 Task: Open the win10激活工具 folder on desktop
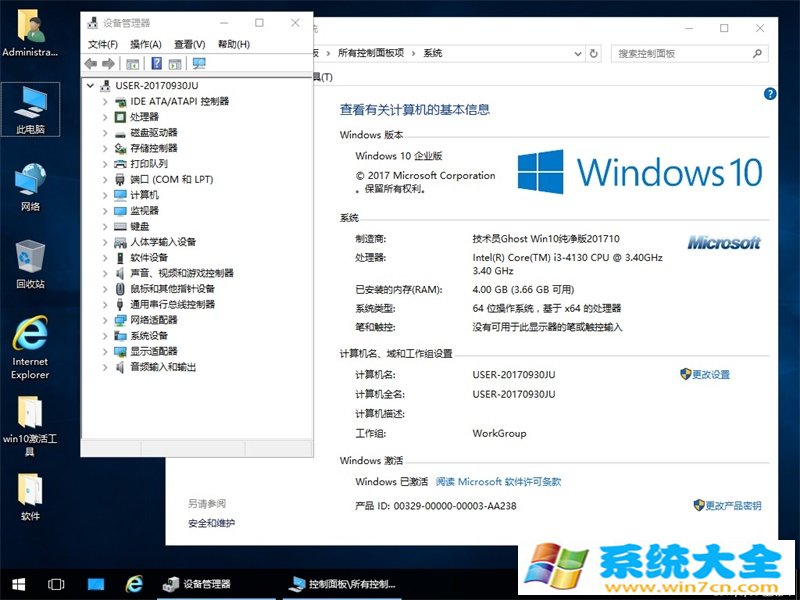(31, 426)
